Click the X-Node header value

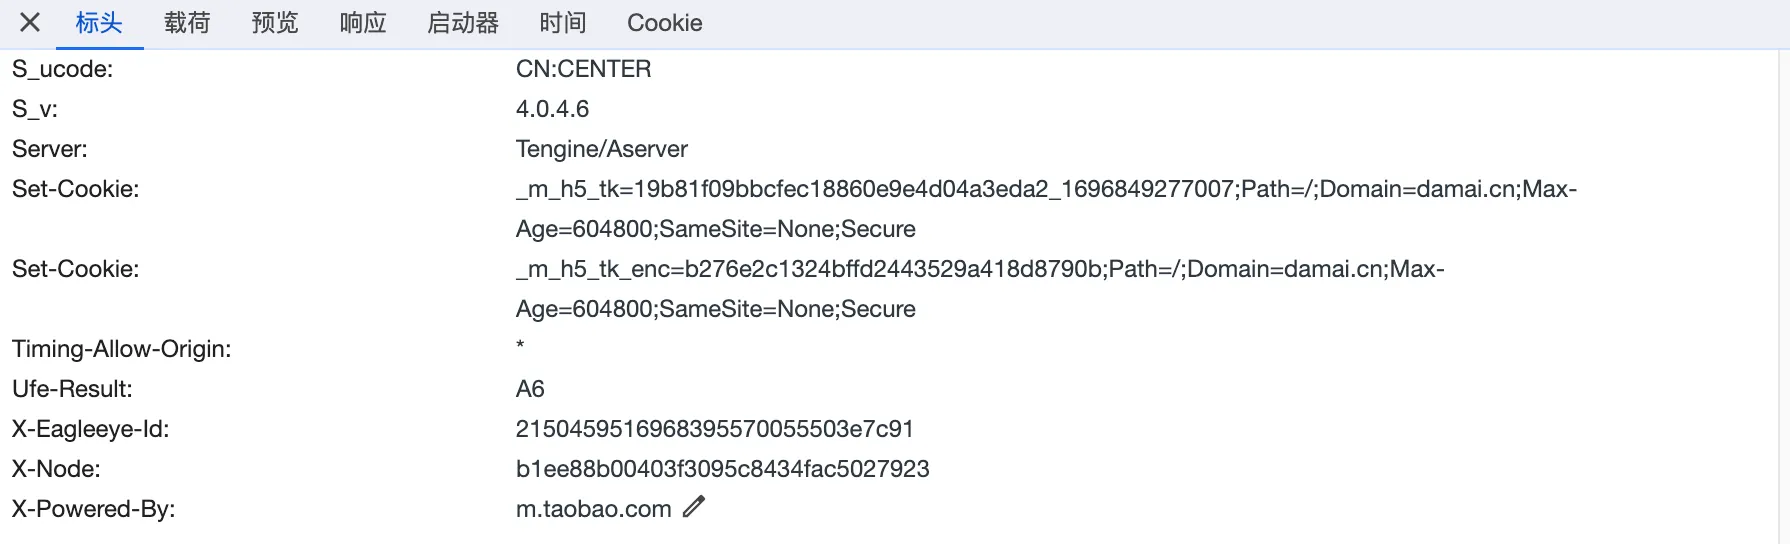(722, 469)
